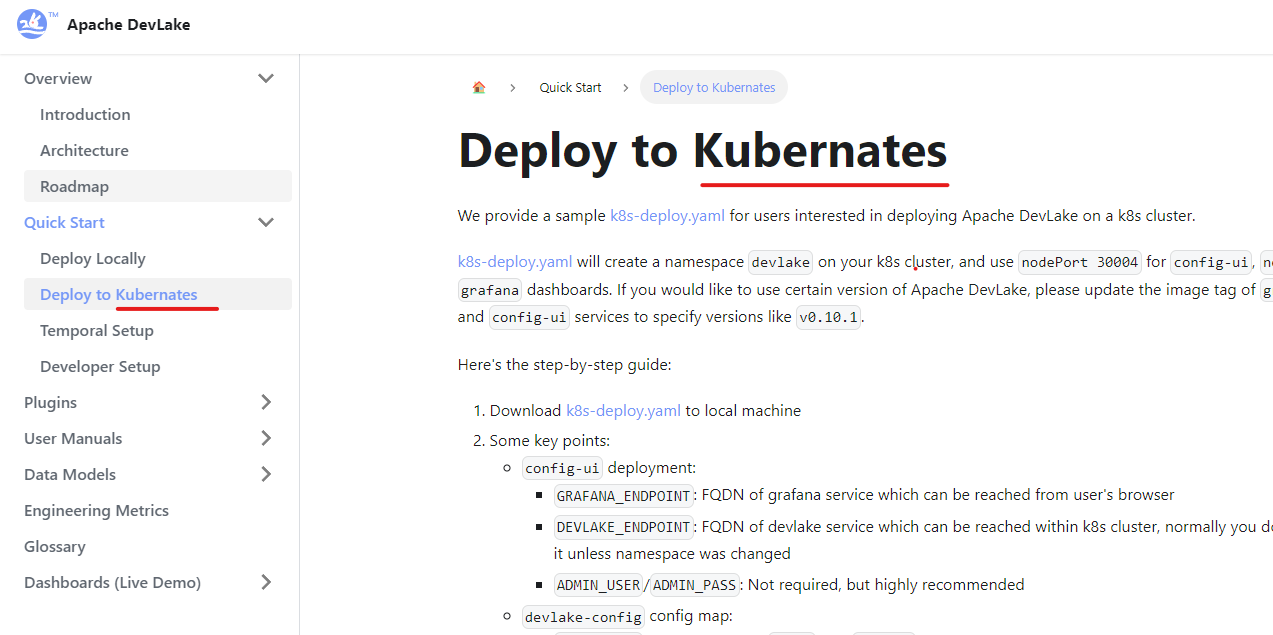Image resolution: width=1273 pixels, height=635 pixels.
Task: Expand the User Manuals section chevron
Action: pyautogui.click(x=266, y=438)
